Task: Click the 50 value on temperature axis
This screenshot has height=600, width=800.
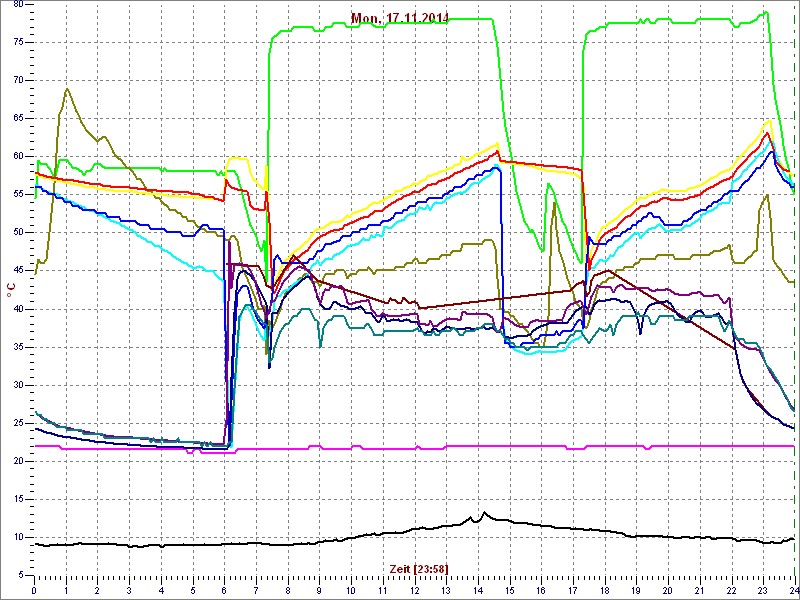Action: (17, 233)
